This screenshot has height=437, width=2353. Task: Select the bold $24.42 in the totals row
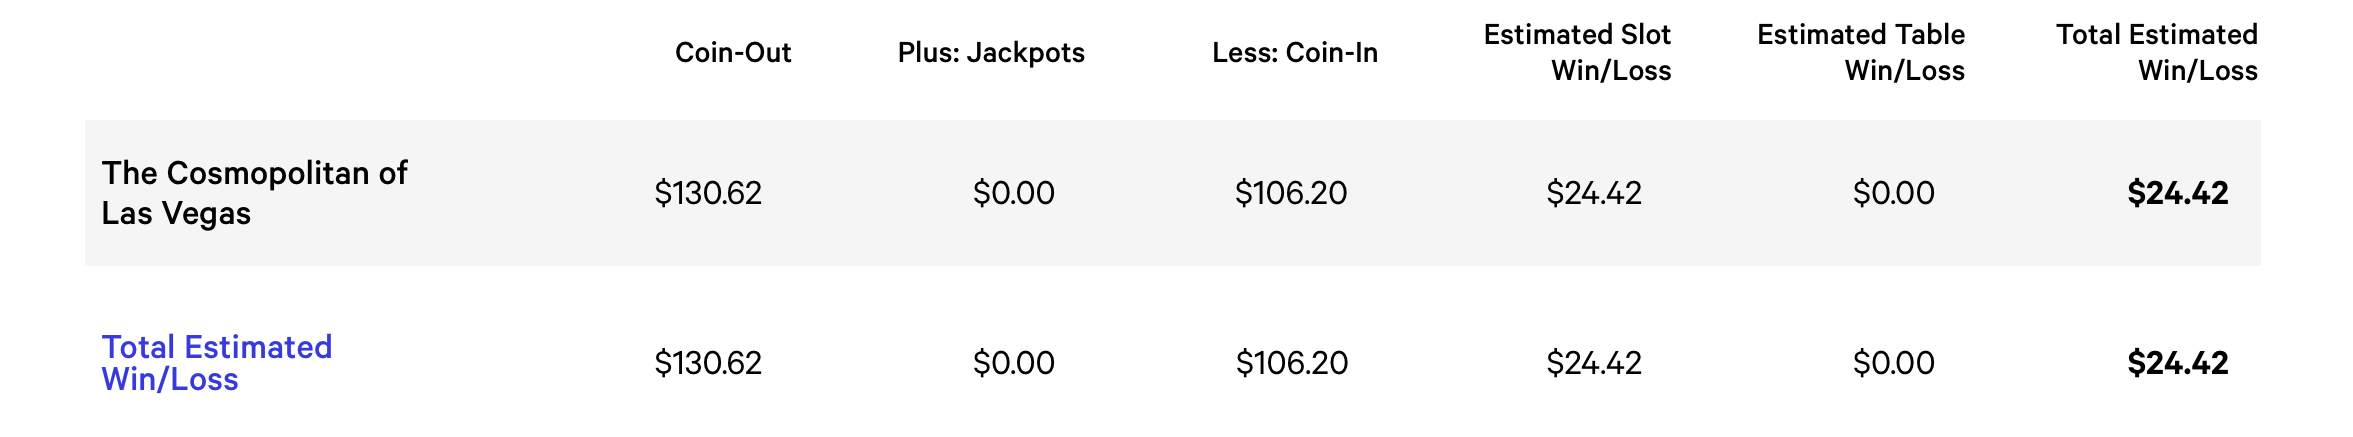tap(2177, 363)
